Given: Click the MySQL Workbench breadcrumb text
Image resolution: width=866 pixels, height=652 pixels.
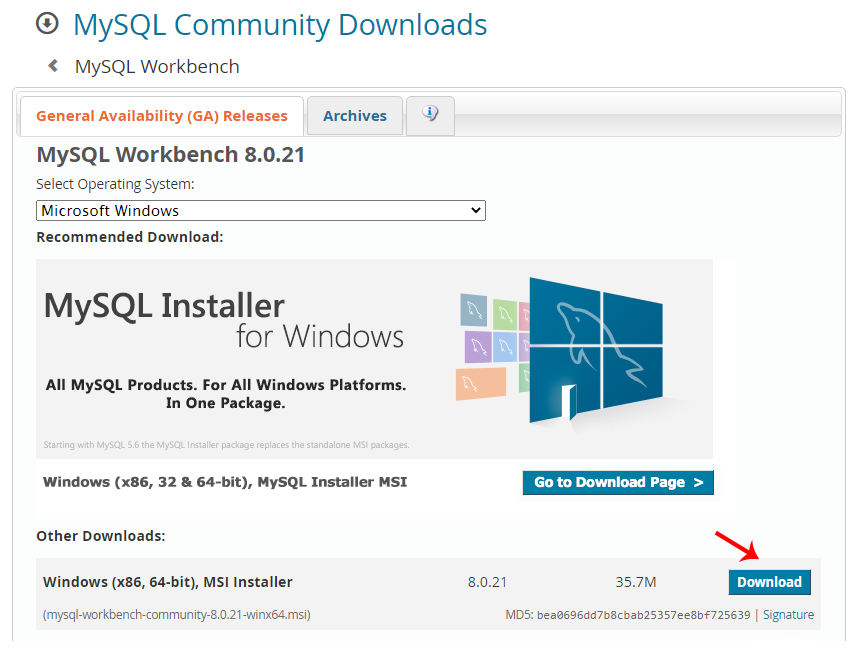Looking at the screenshot, I should coord(157,66).
